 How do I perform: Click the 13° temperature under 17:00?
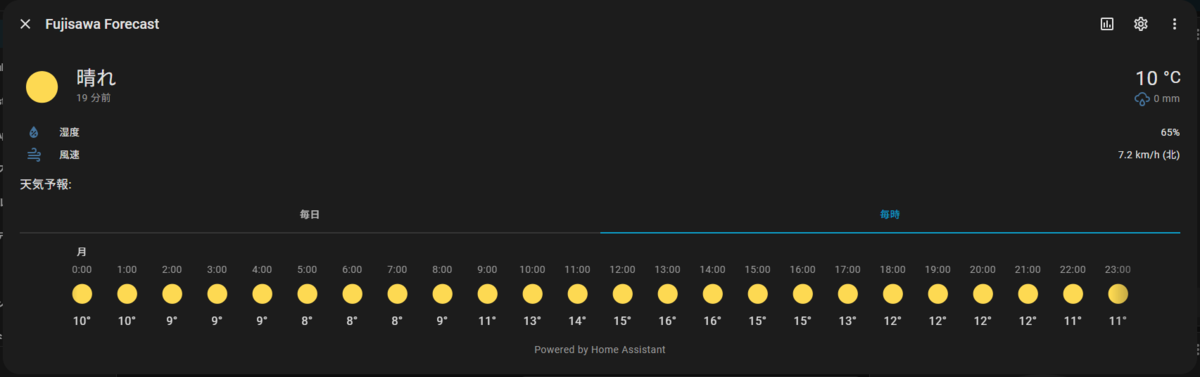pos(848,321)
